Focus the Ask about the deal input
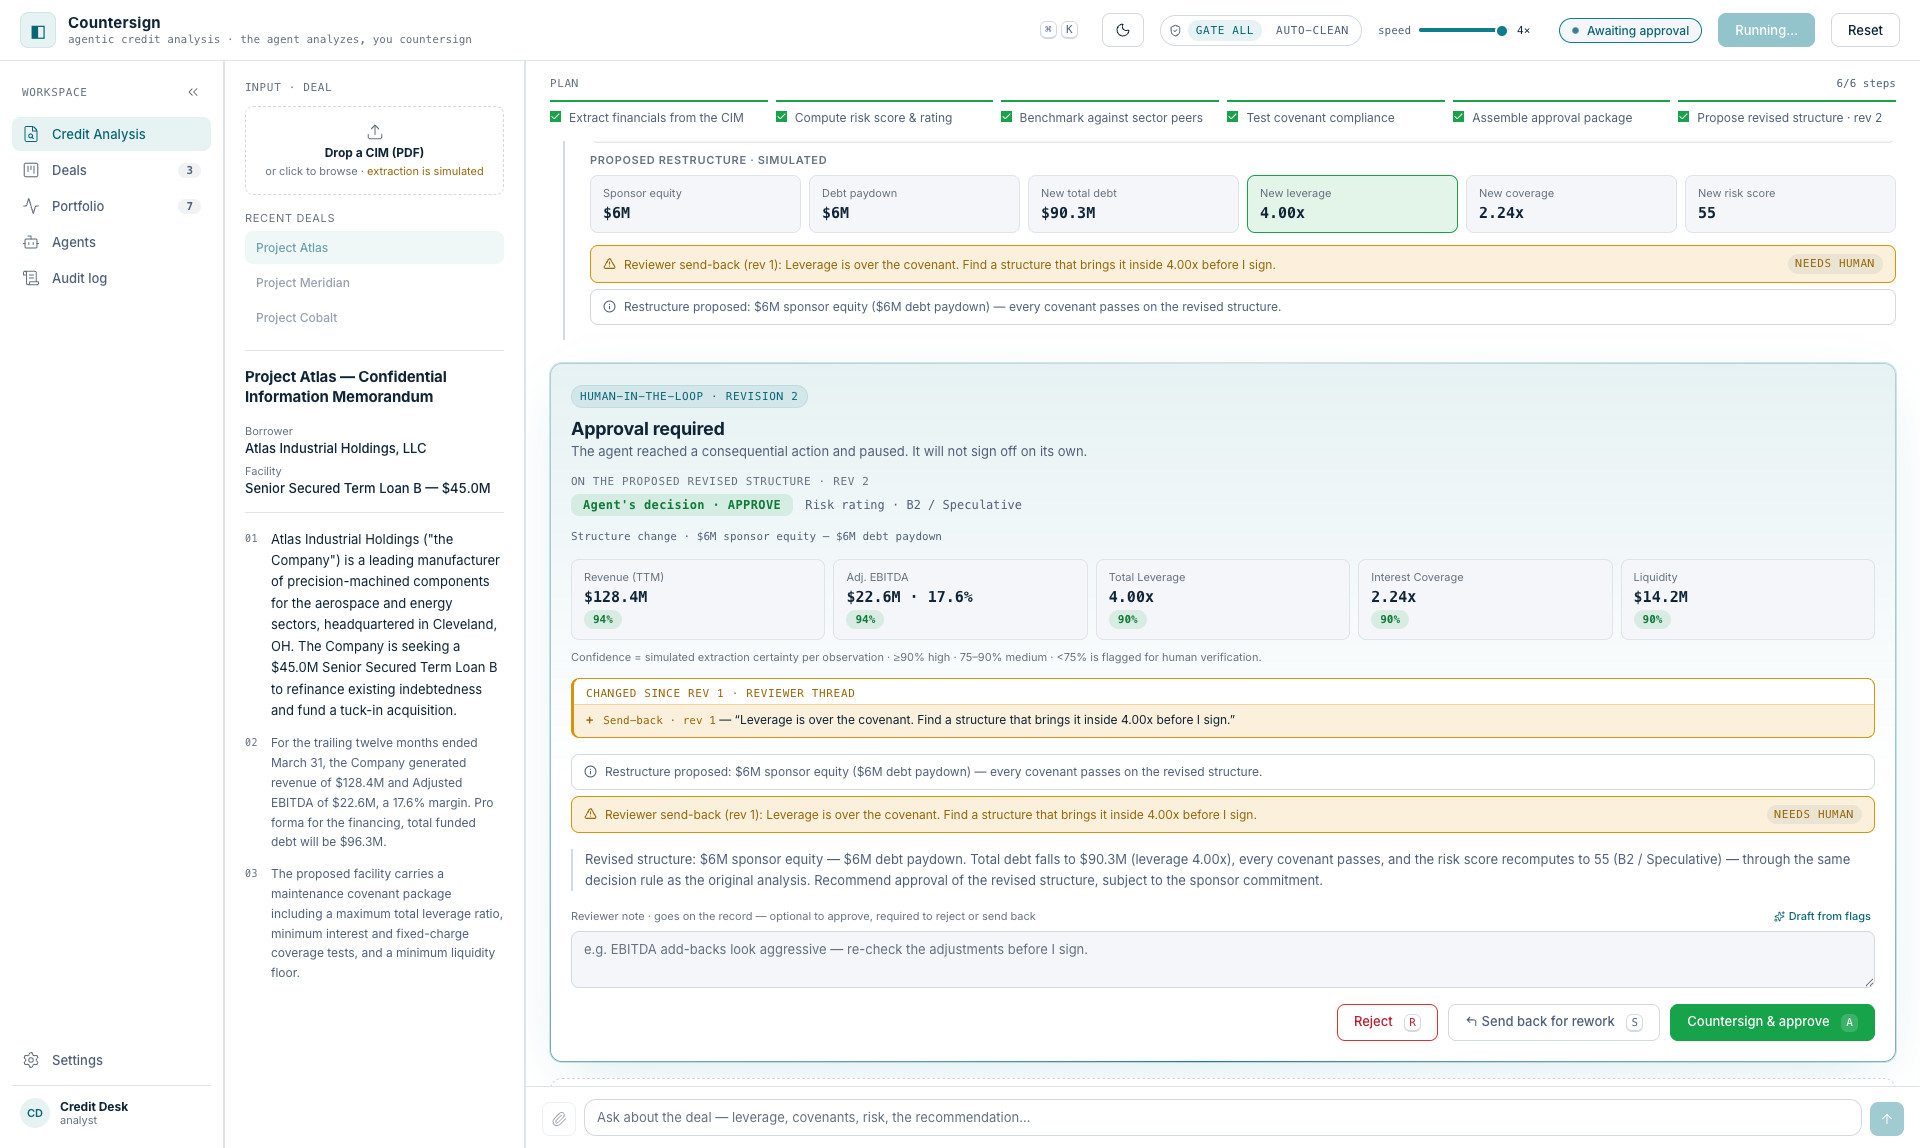This screenshot has height=1148, width=1920. (1222, 1118)
